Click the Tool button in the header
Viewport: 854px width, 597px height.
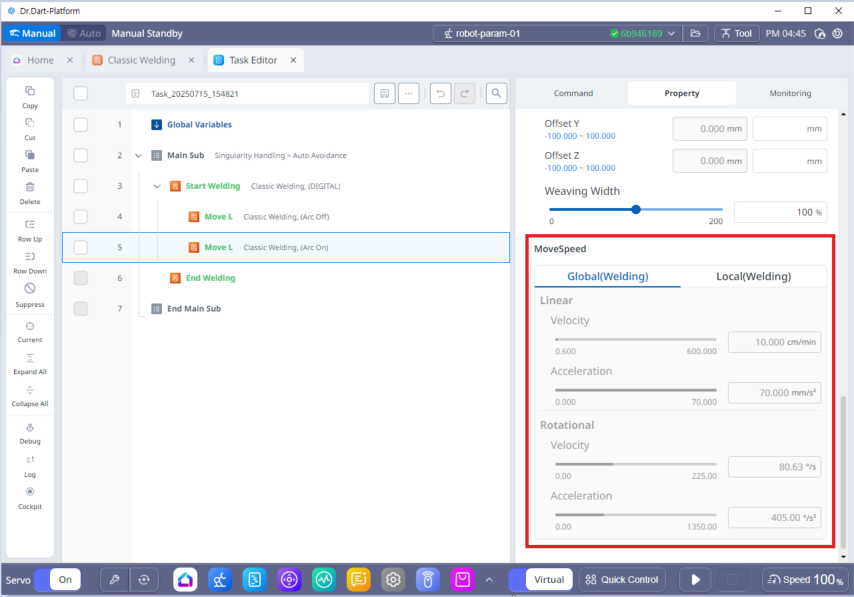coord(736,33)
